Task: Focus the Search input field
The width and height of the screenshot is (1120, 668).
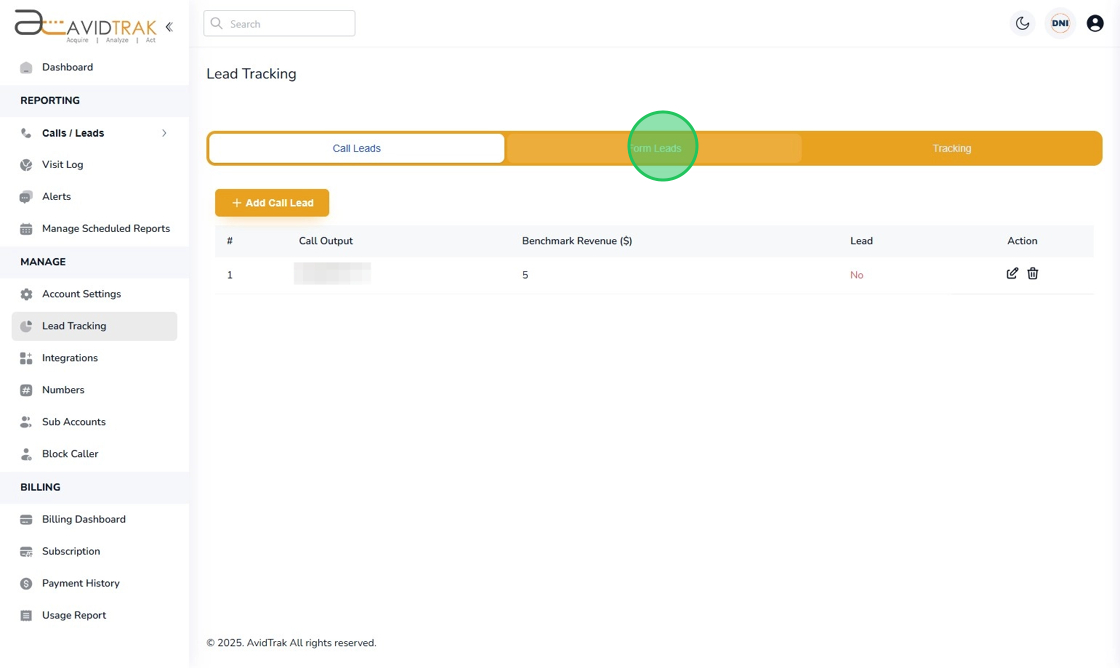Action: tap(279, 24)
